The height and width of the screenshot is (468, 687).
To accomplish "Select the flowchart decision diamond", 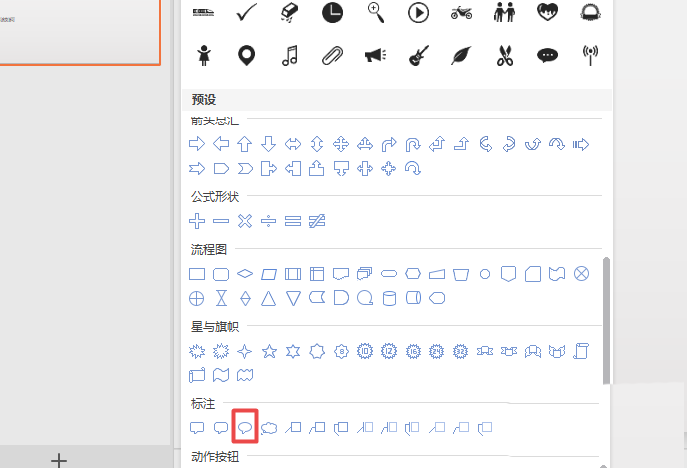I will (245, 274).
